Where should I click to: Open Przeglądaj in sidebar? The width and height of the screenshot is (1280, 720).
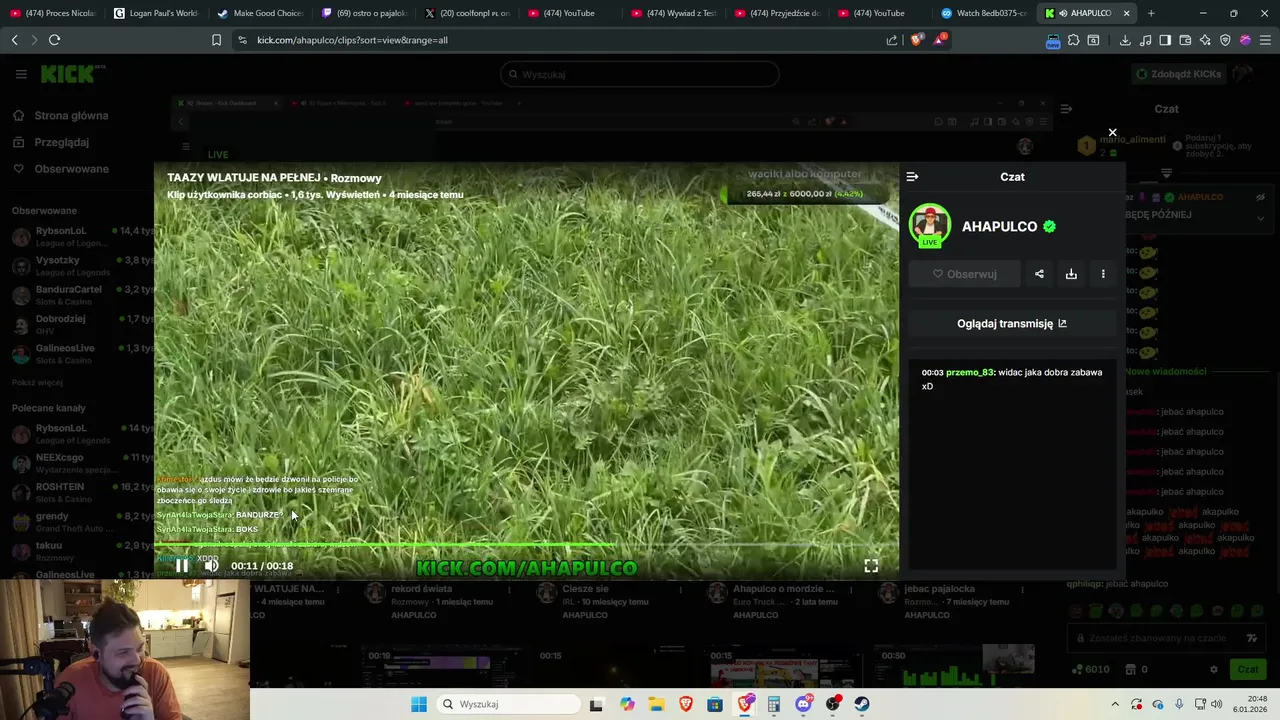61,142
